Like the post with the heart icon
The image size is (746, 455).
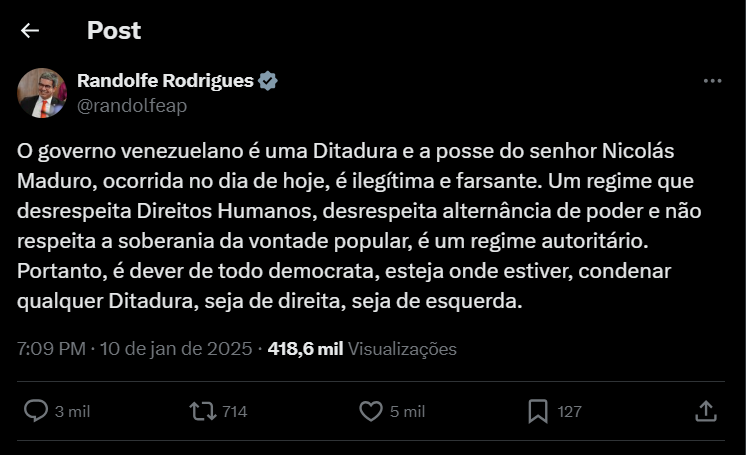tap(371, 411)
